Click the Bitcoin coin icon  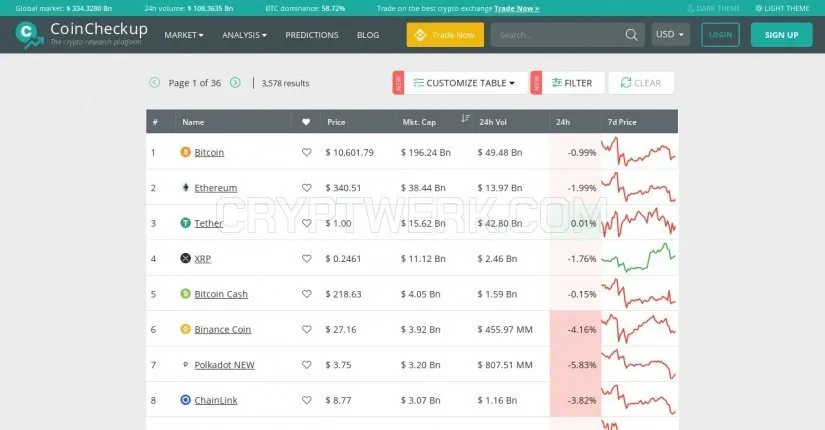(x=185, y=152)
